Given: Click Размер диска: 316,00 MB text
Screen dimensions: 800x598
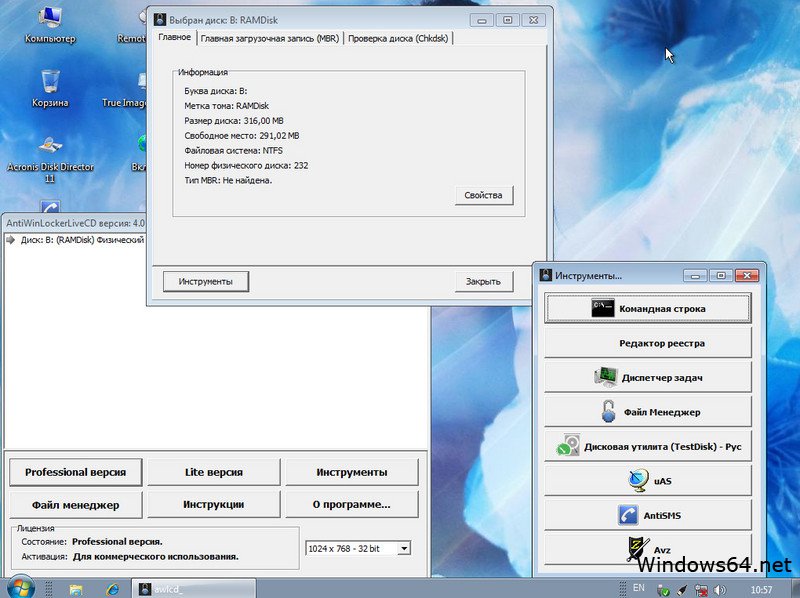Looking at the screenshot, I should tap(234, 121).
